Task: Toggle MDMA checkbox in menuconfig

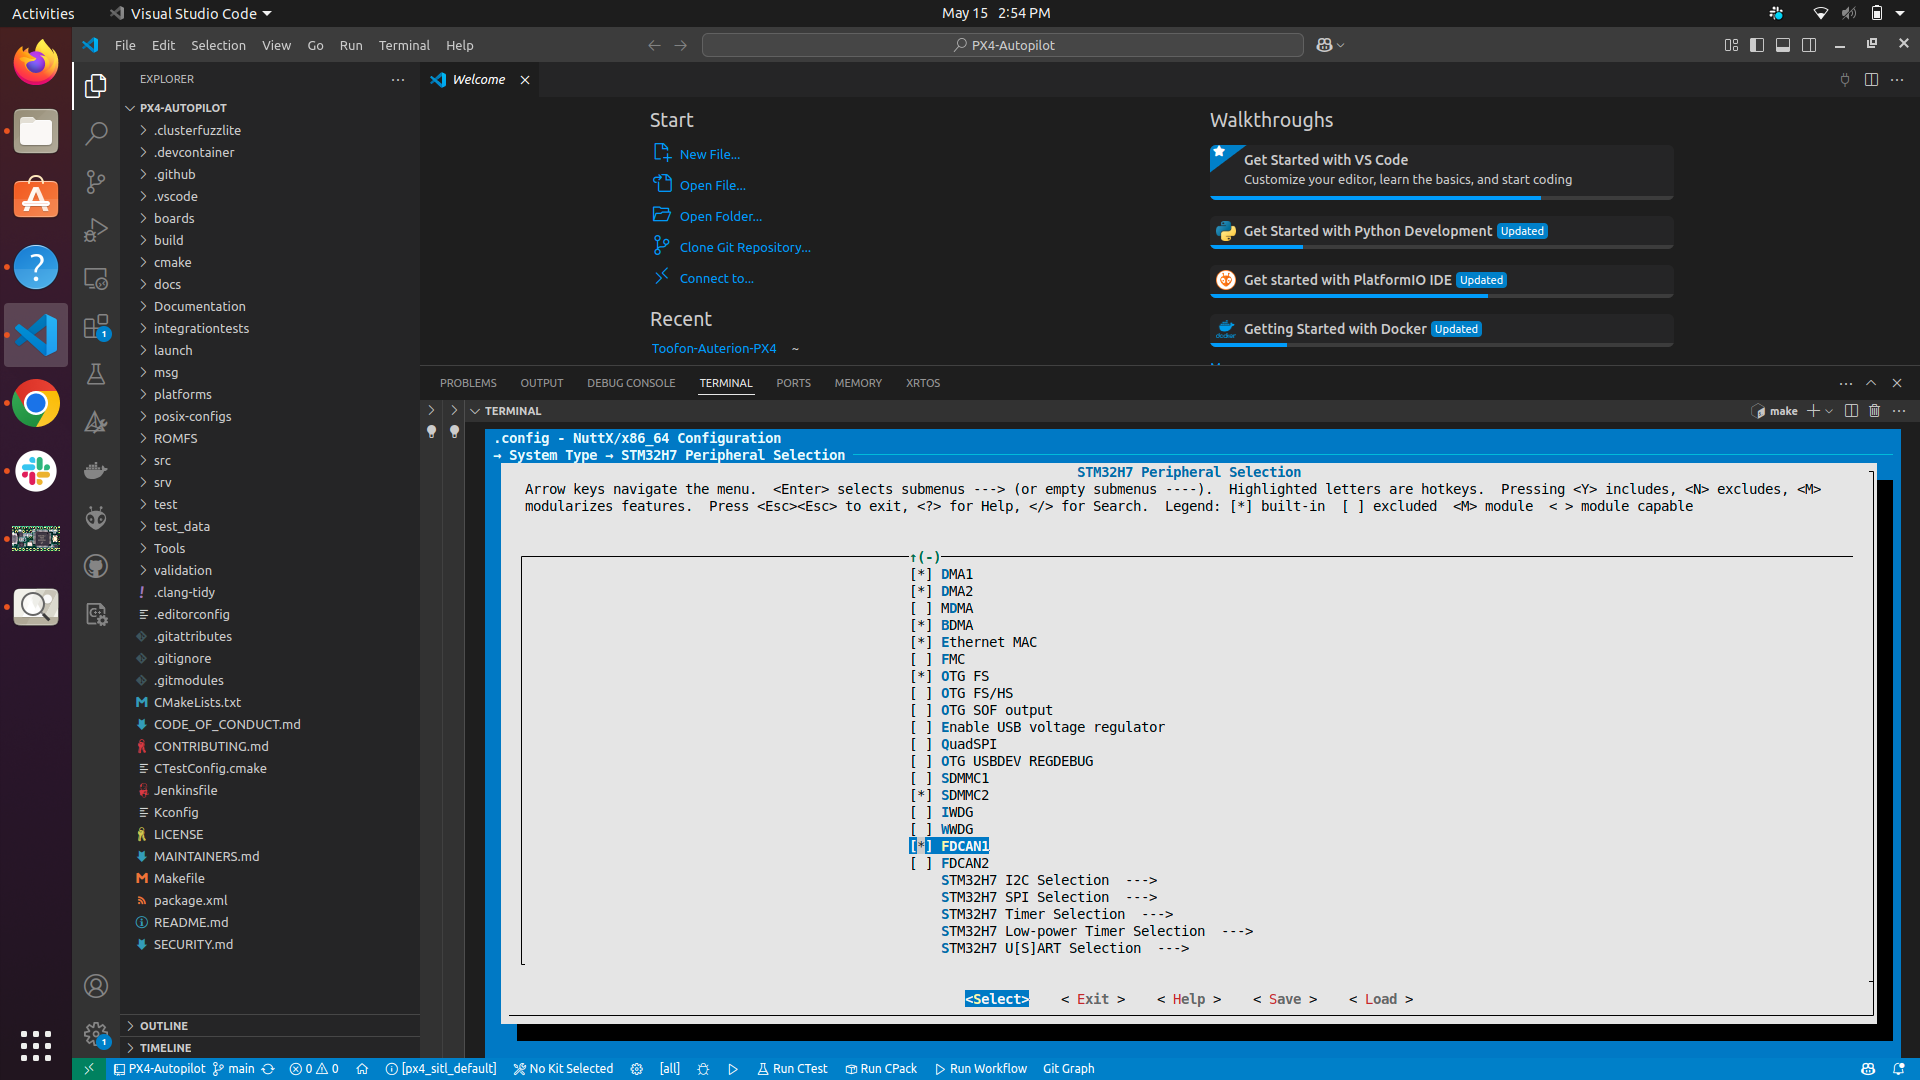Action: pos(921,608)
